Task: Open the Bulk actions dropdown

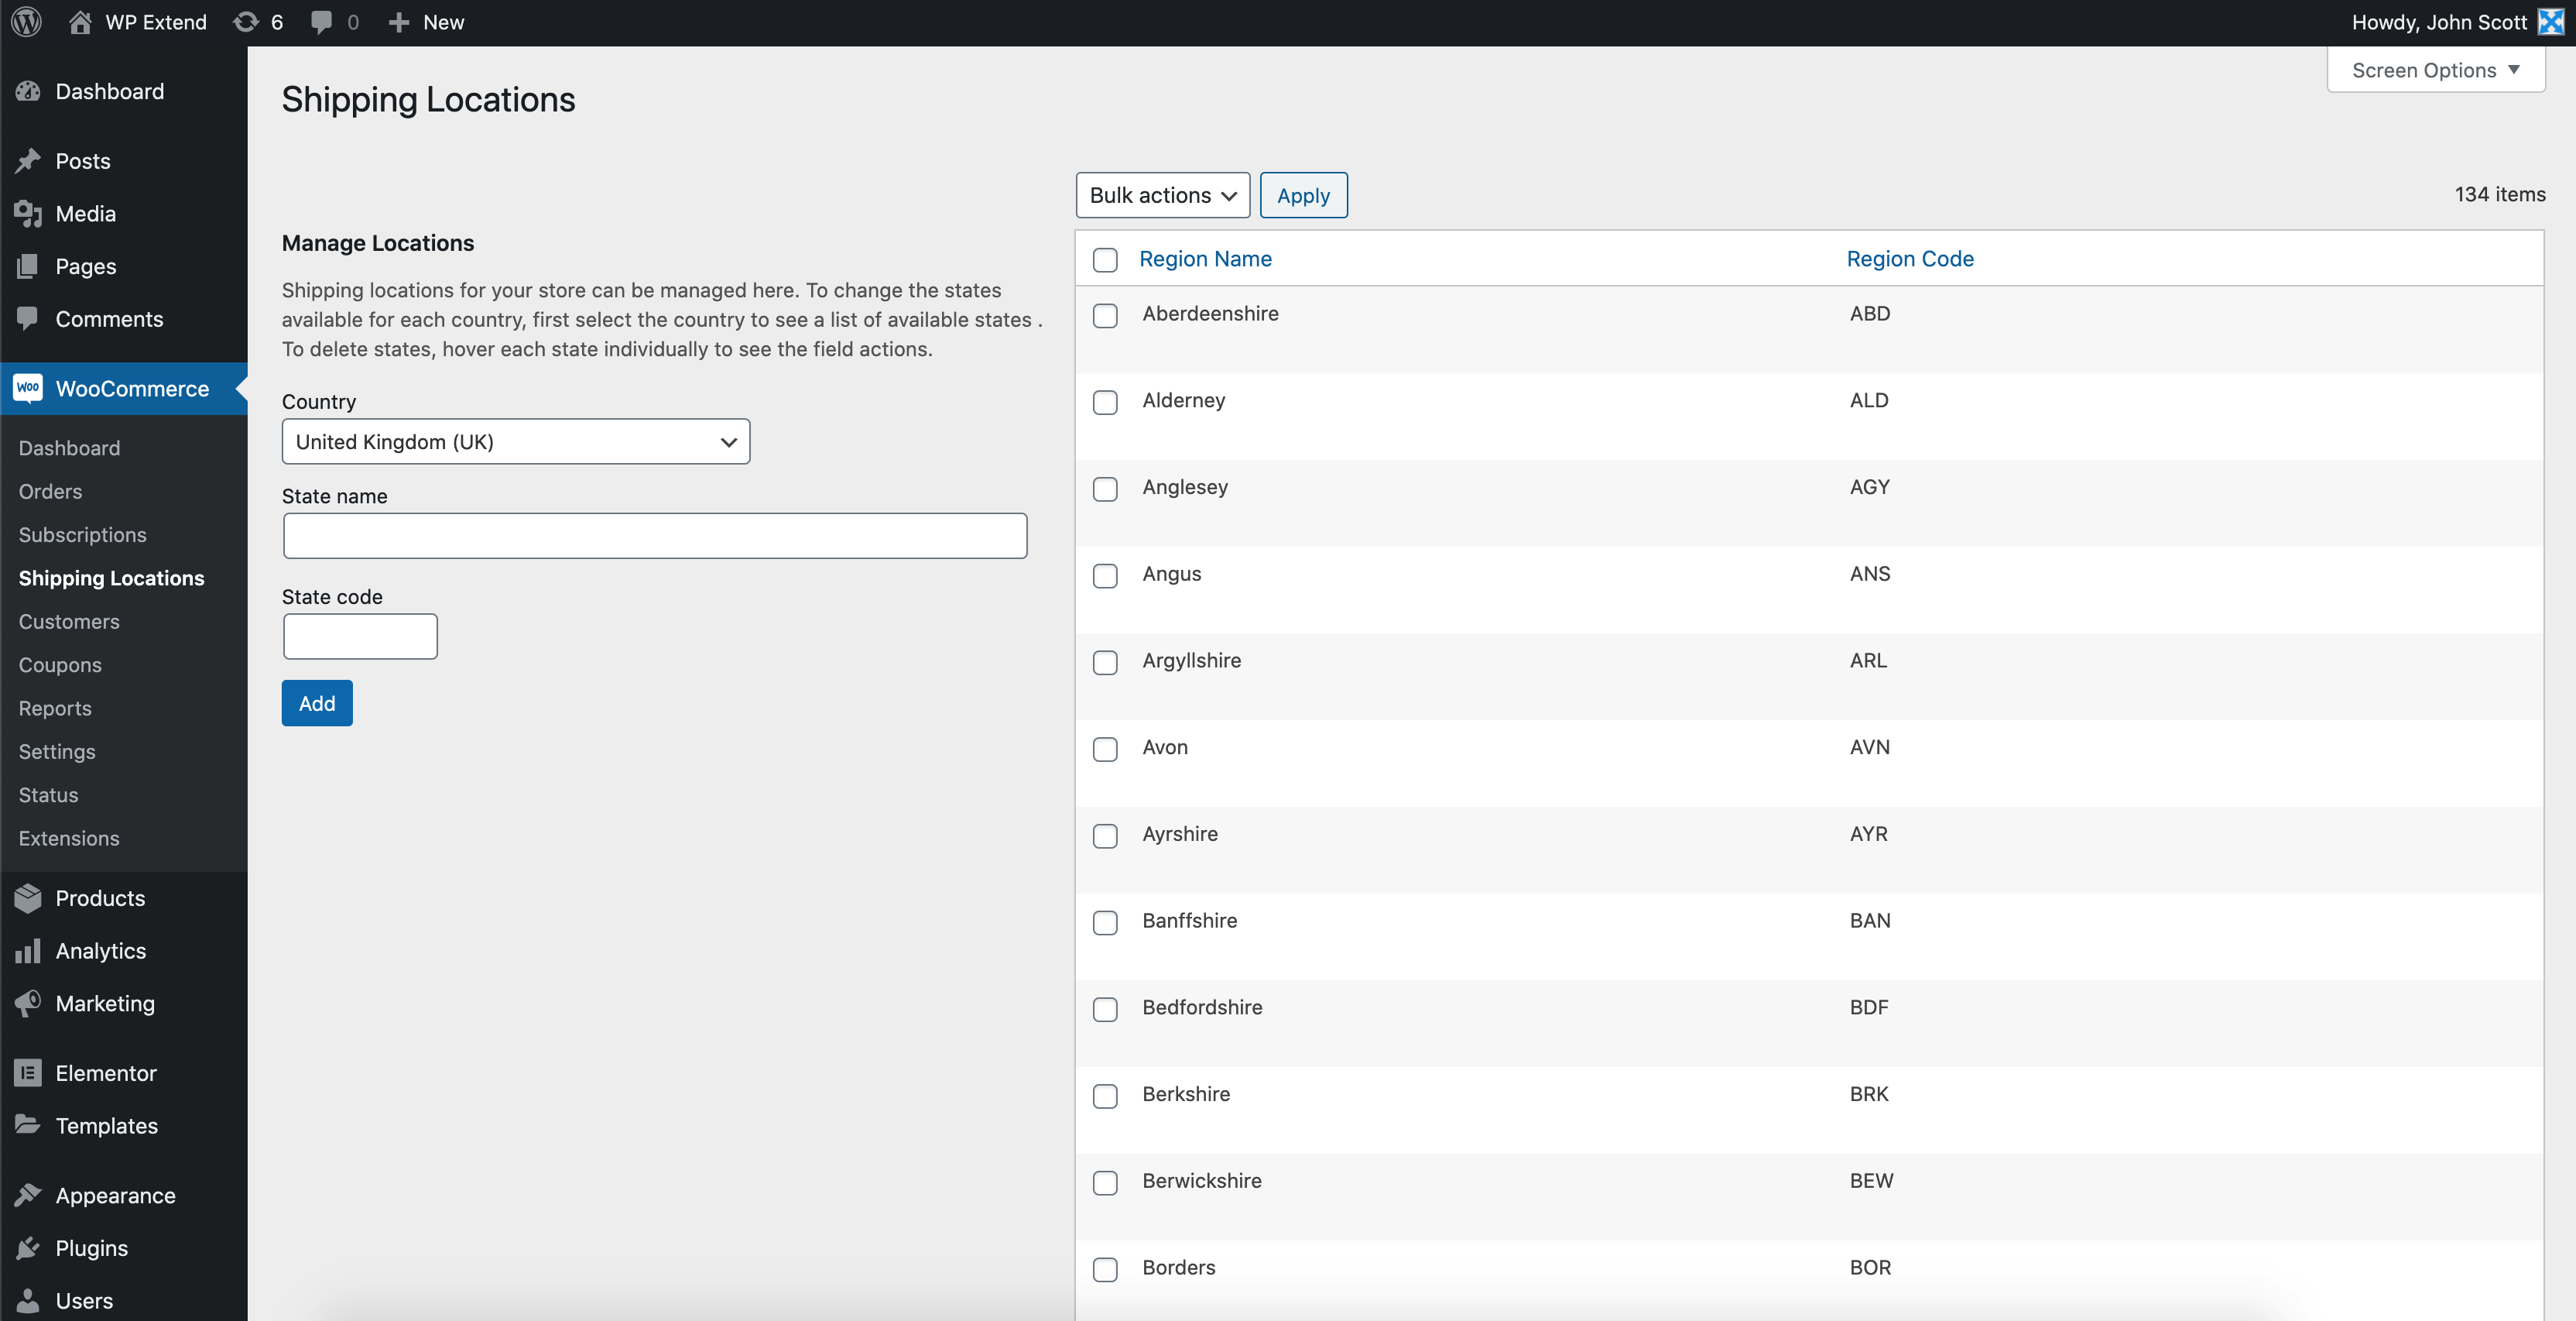Action: point(1162,195)
